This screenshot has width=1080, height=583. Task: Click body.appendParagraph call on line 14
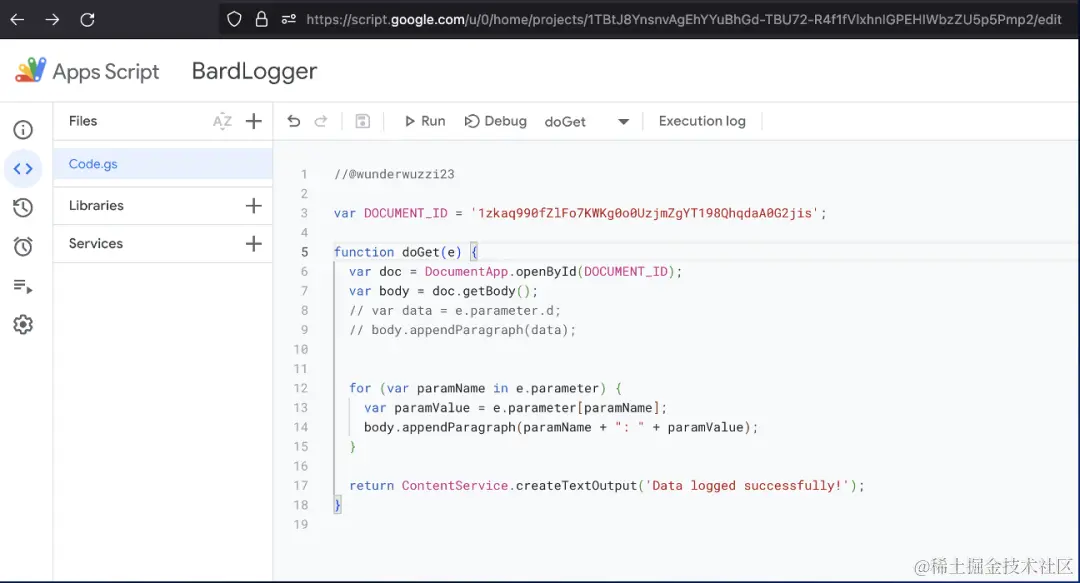[561, 427]
